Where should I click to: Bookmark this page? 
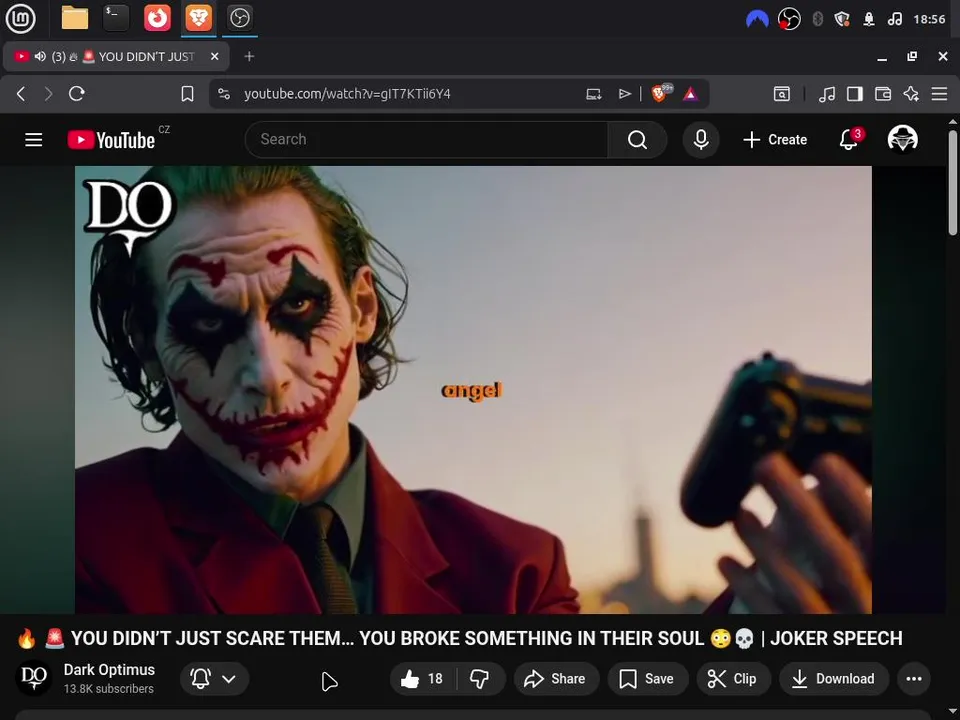tap(187, 94)
